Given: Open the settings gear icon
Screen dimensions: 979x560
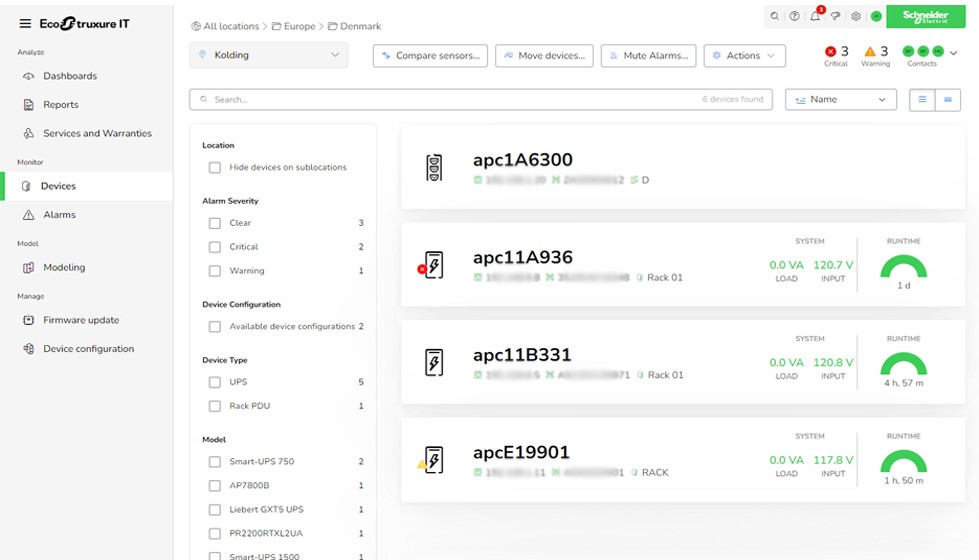Looking at the screenshot, I should point(855,16).
